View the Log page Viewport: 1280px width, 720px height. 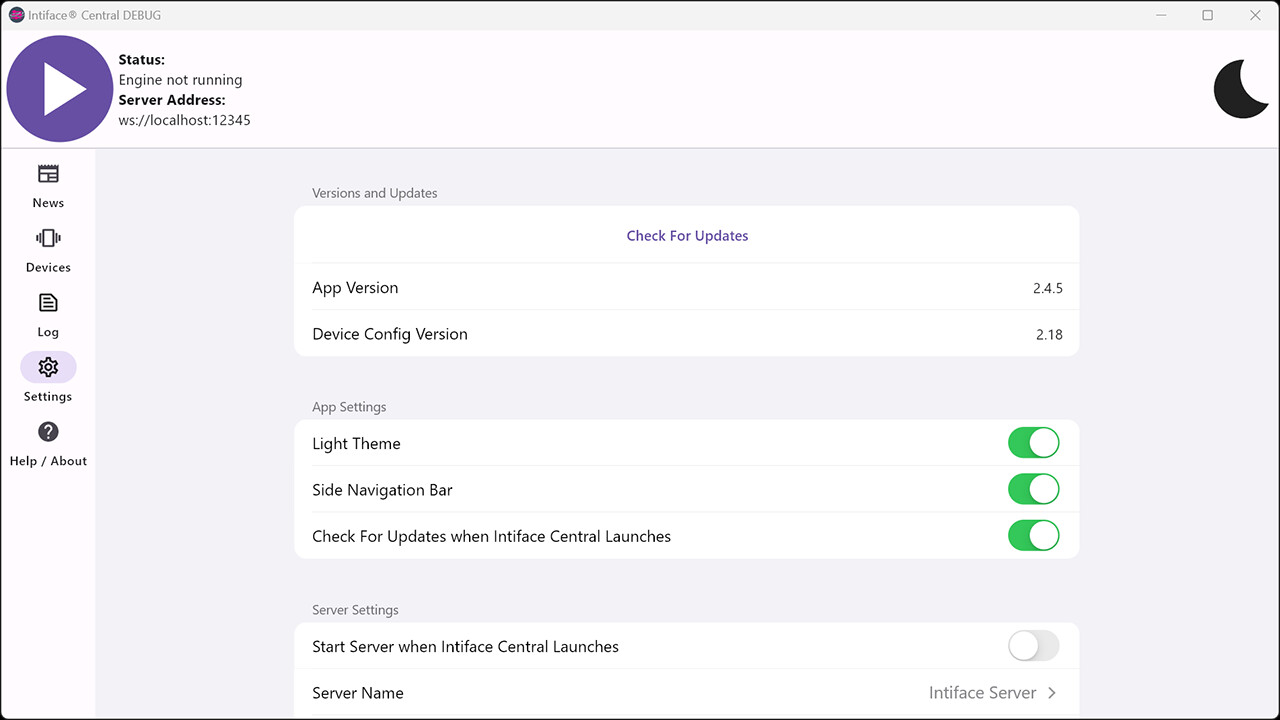pyautogui.click(x=47, y=314)
